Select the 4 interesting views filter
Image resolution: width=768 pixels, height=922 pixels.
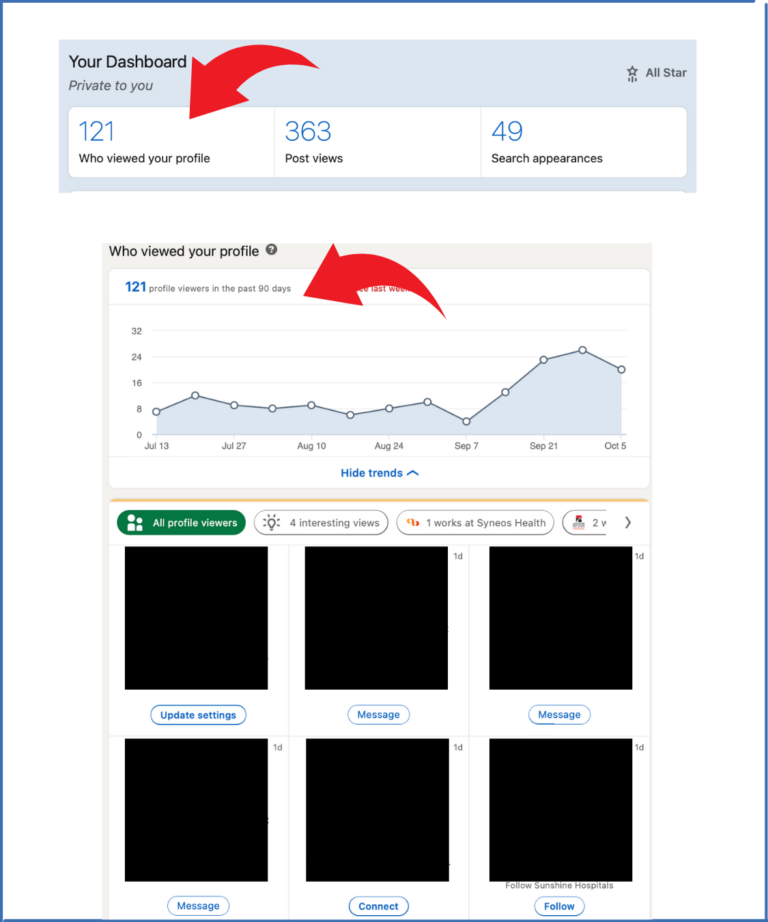pos(321,523)
